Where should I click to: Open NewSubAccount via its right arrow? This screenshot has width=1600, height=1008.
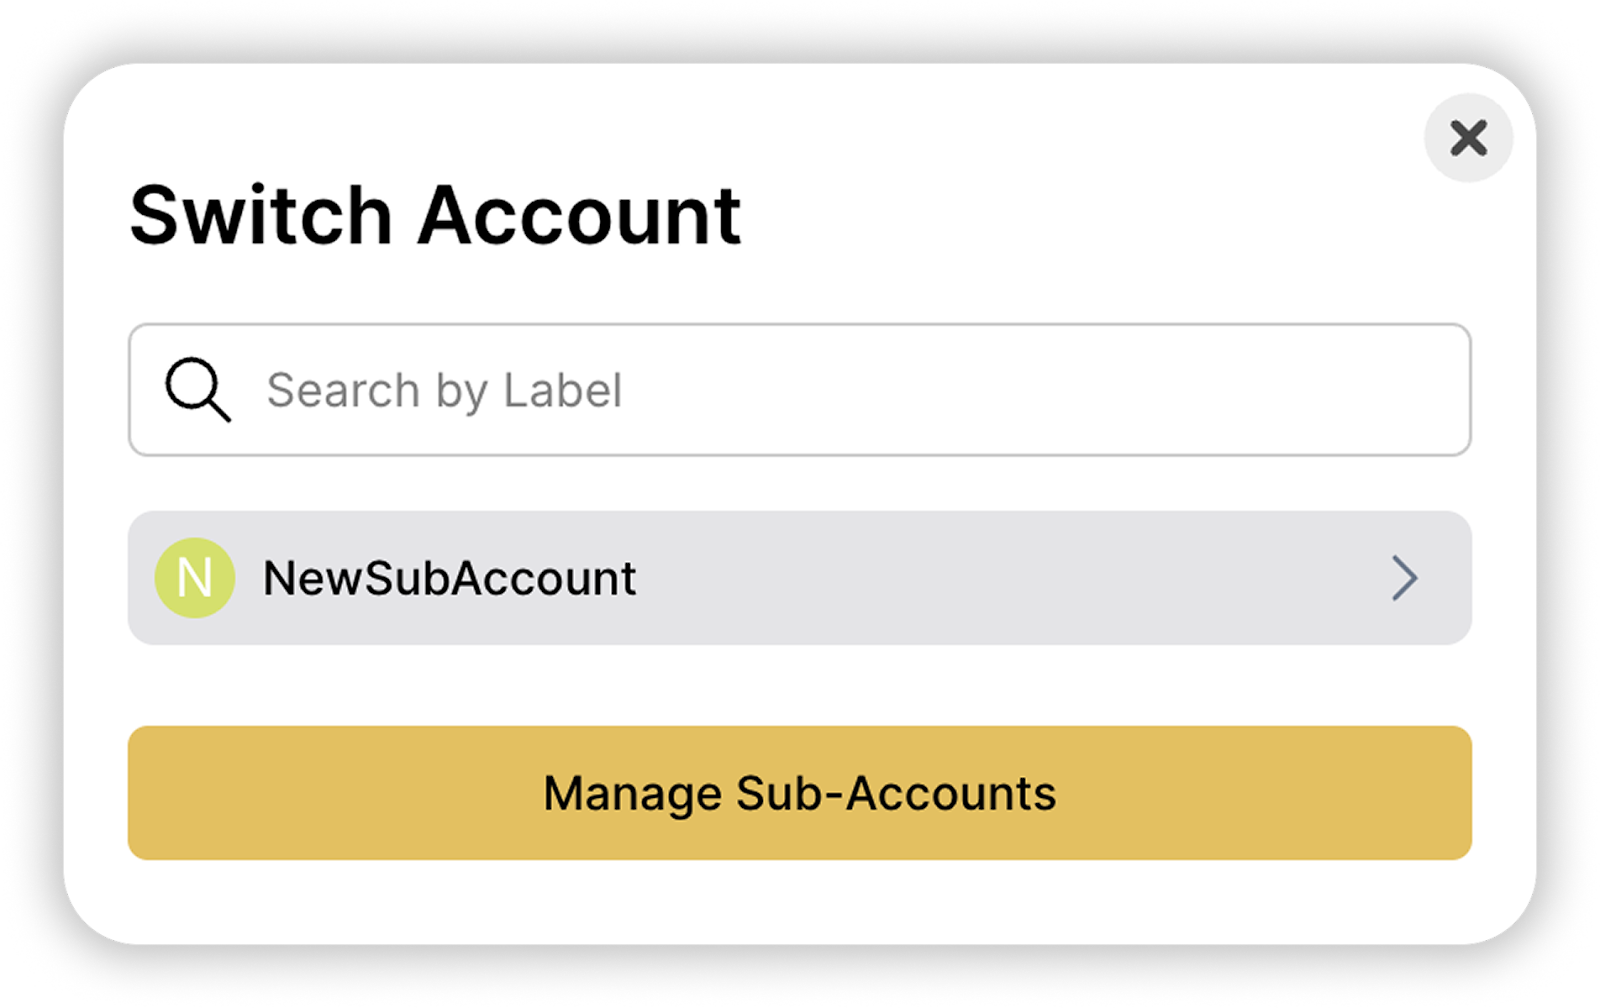(1405, 578)
